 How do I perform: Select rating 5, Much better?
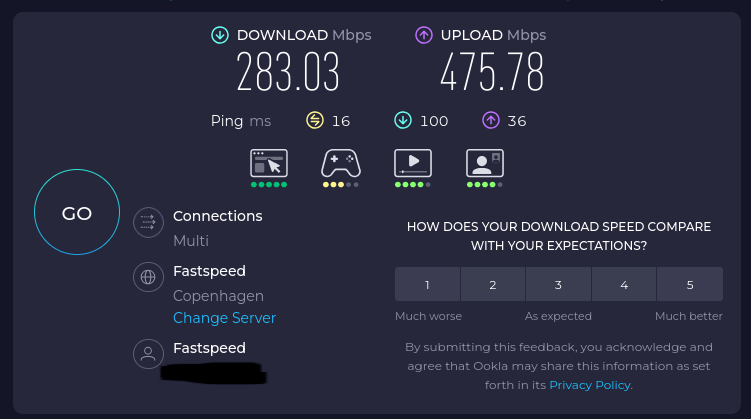coord(690,284)
